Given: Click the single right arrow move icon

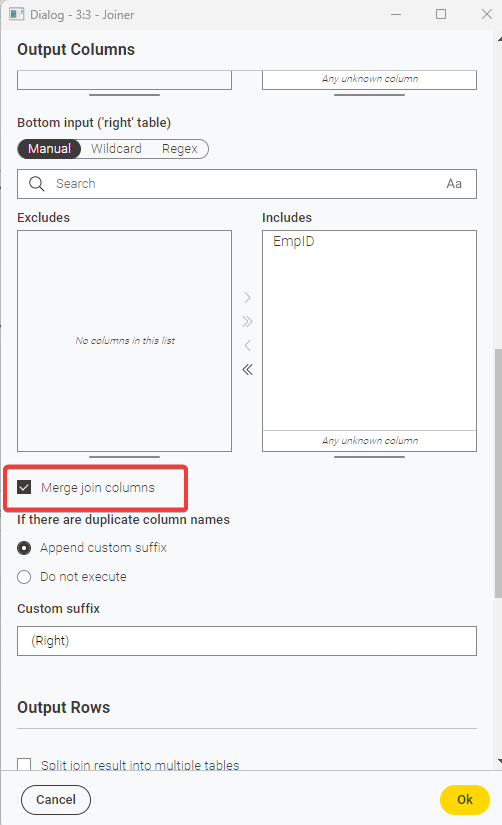Looking at the screenshot, I should [x=247, y=298].
